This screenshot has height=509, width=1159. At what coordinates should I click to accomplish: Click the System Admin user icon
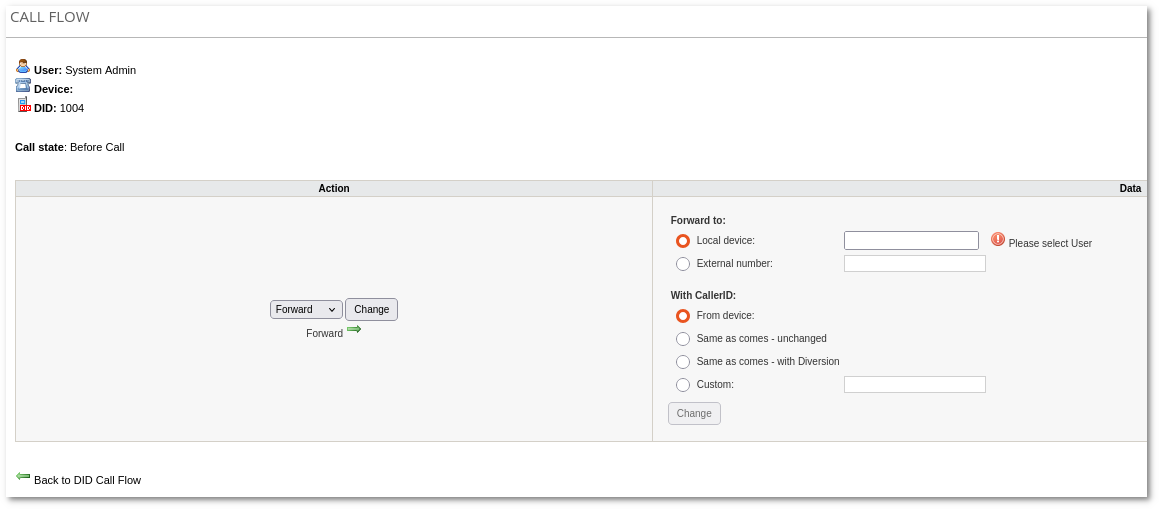tap(22, 66)
